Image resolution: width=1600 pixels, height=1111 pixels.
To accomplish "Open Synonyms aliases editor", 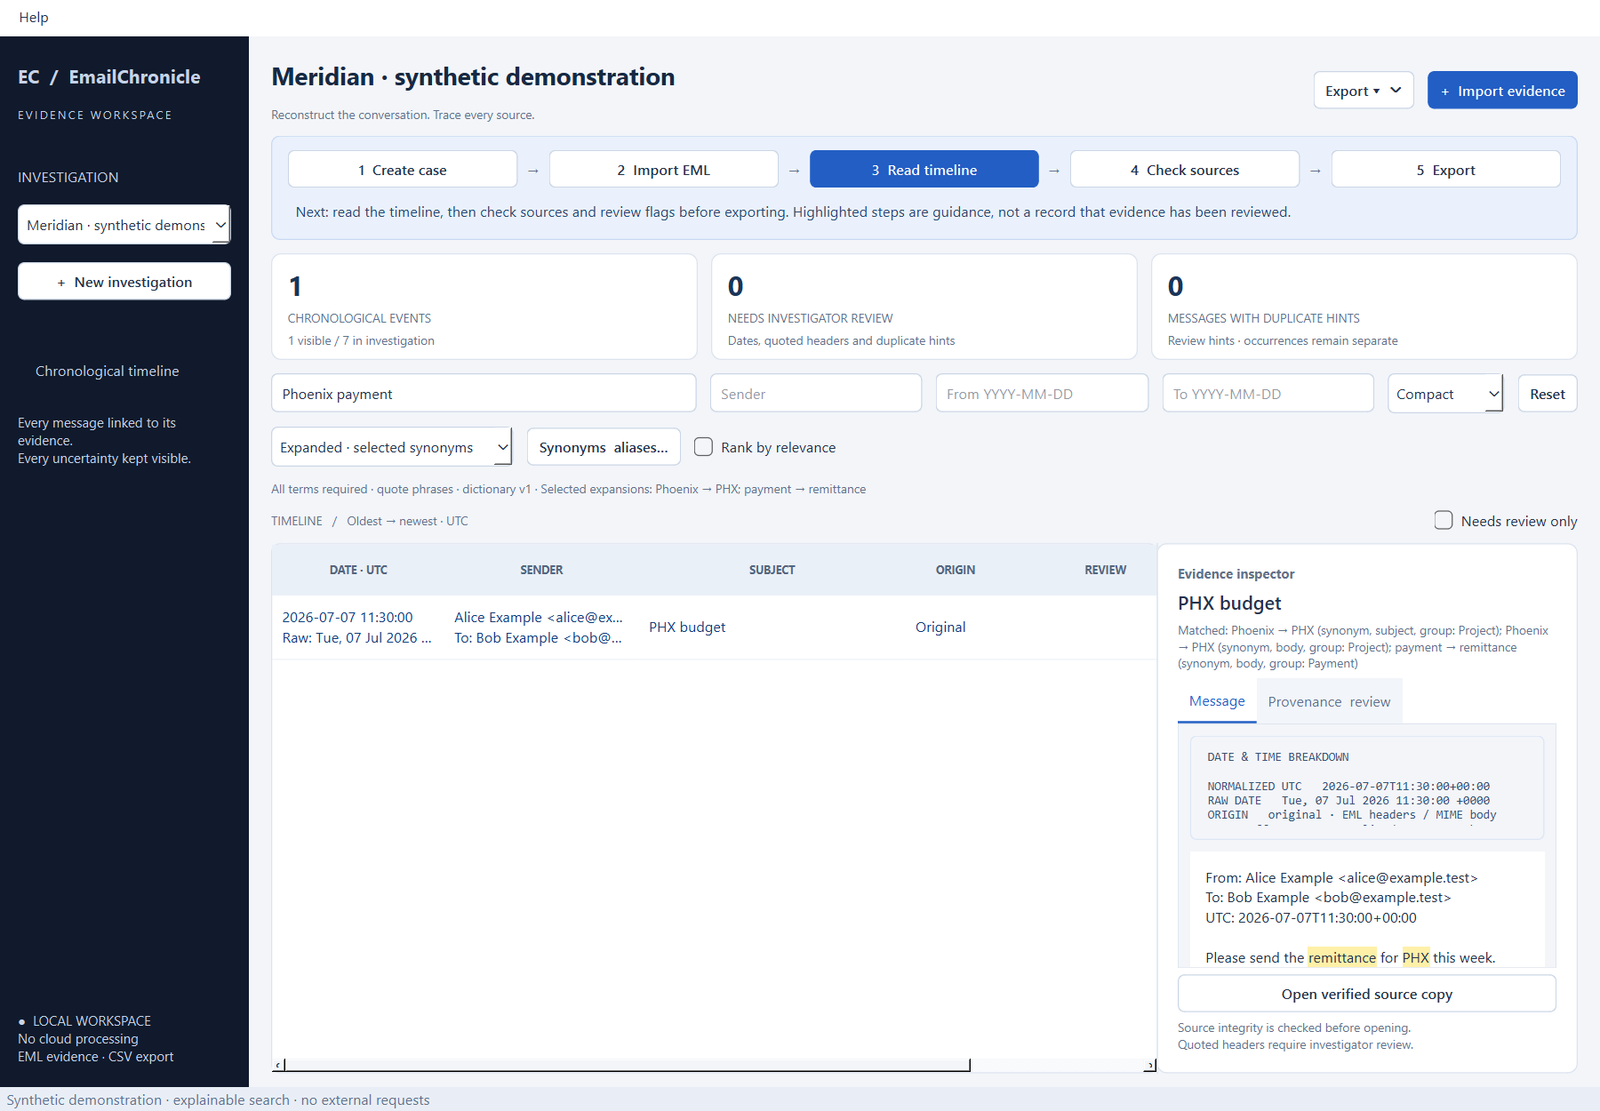I will [x=603, y=447].
